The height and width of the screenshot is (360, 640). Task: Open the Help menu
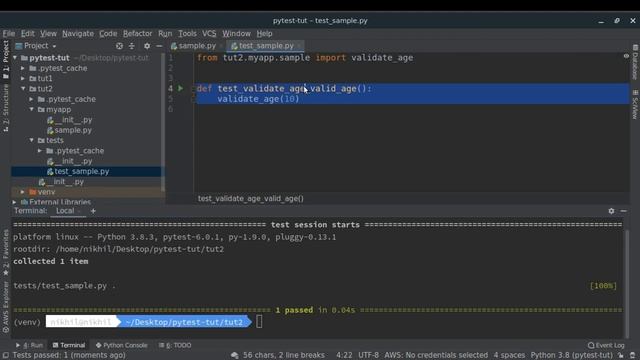pyautogui.click(x=264, y=33)
